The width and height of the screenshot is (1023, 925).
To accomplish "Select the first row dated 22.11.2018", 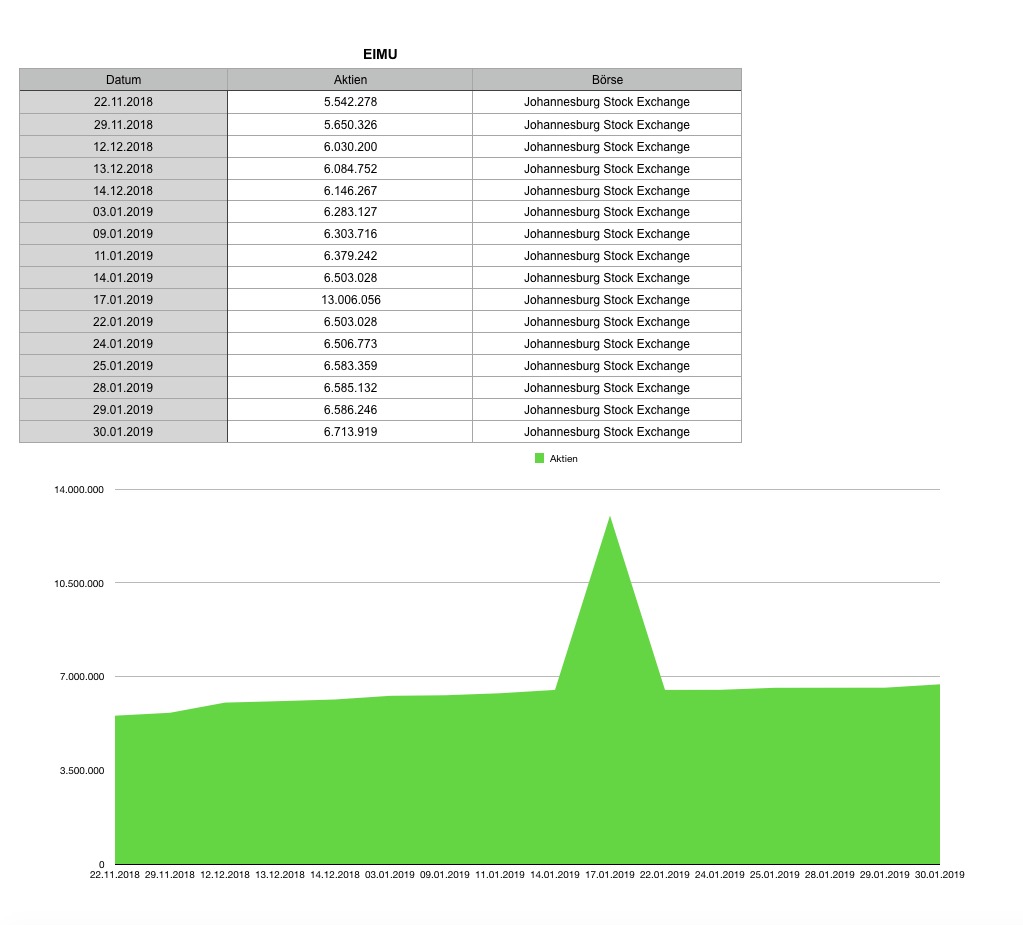I will point(122,101).
